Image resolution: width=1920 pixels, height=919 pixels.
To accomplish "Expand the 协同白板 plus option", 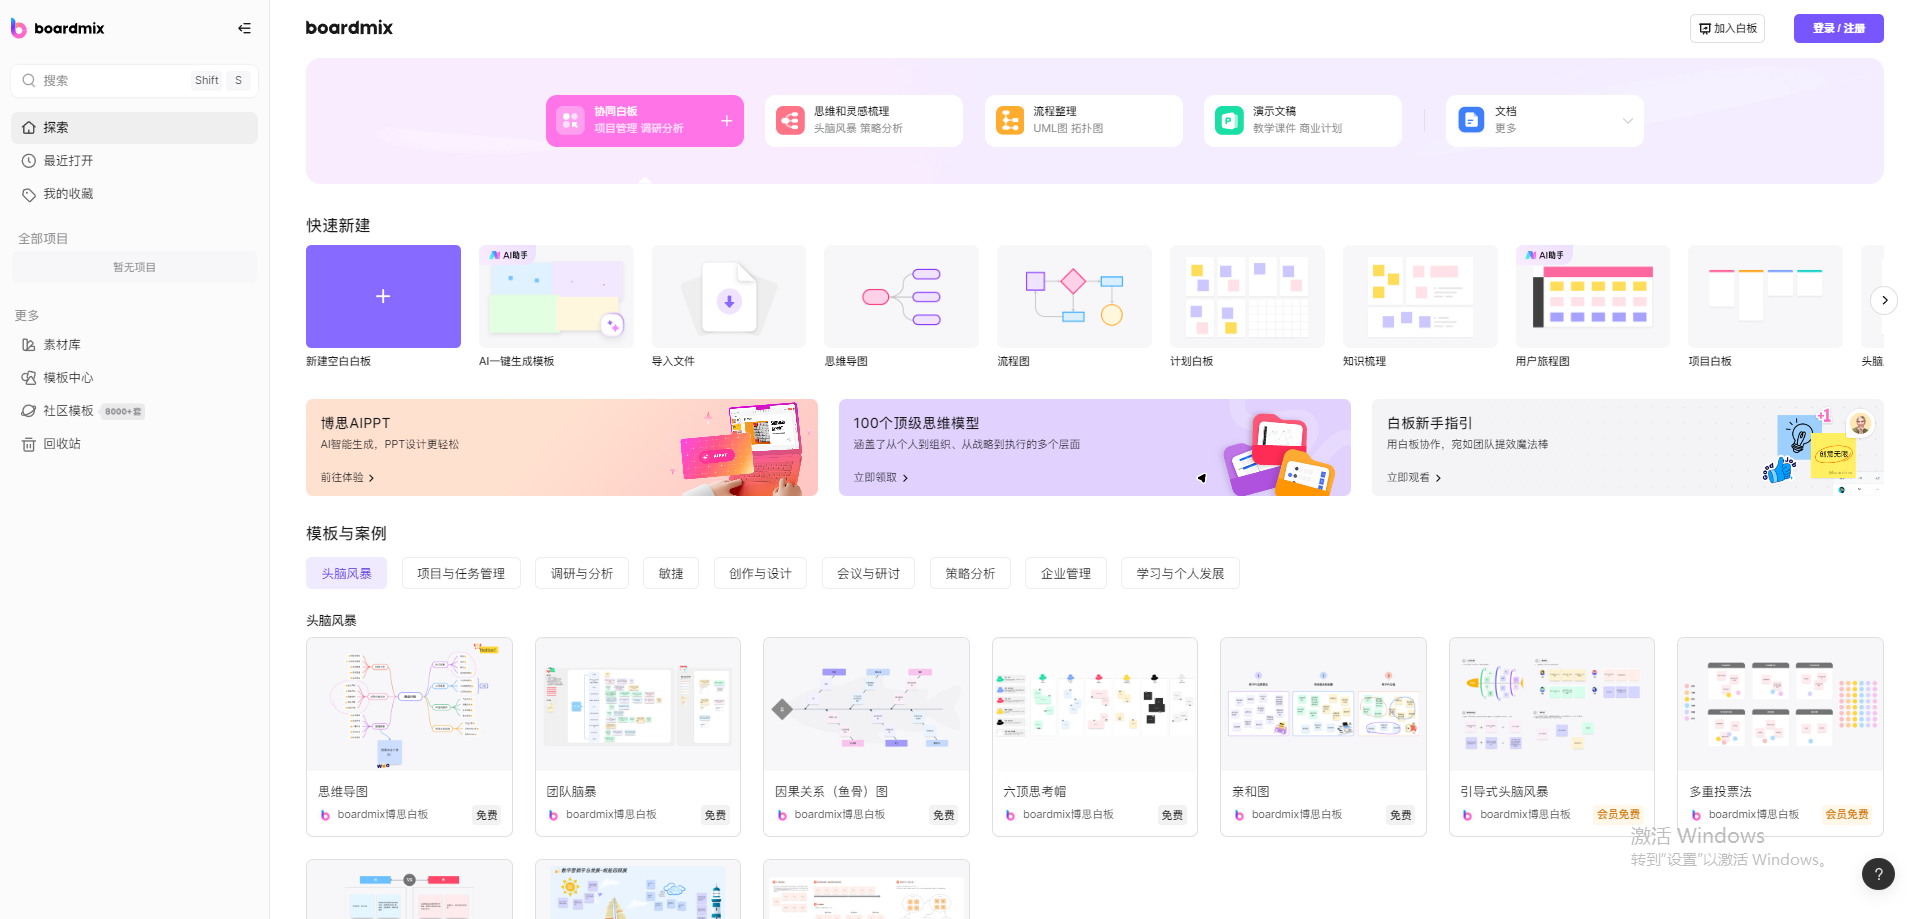I will 727,121.
